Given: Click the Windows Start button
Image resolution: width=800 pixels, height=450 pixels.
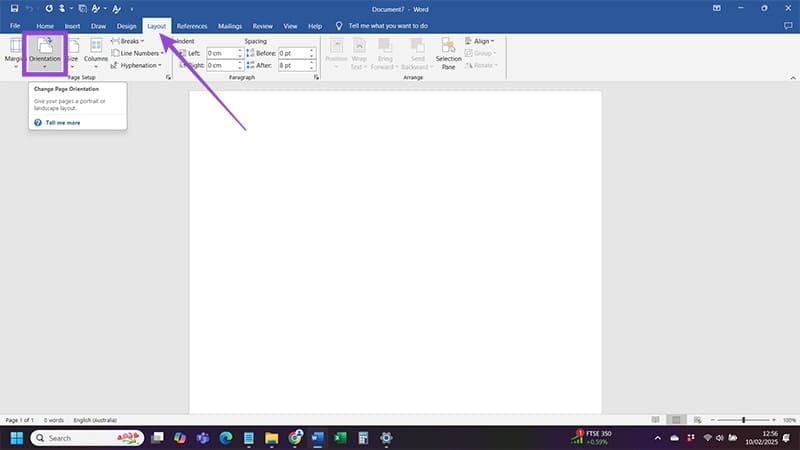Looking at the screenshot, I should [17, 438].
